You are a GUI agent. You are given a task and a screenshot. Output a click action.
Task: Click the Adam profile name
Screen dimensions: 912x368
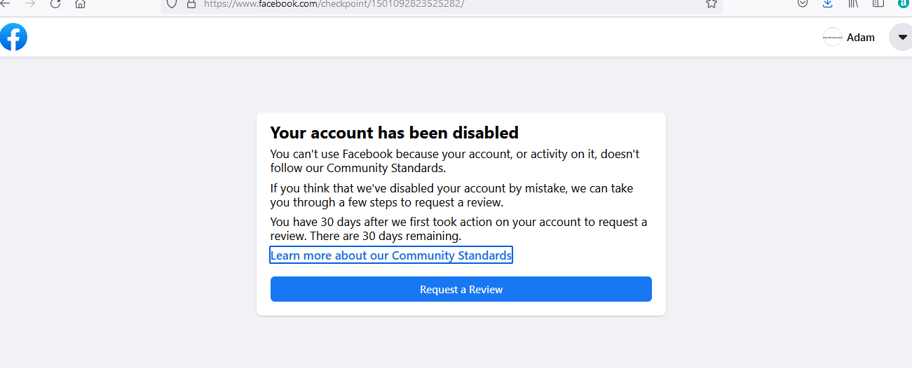point(861,37)
